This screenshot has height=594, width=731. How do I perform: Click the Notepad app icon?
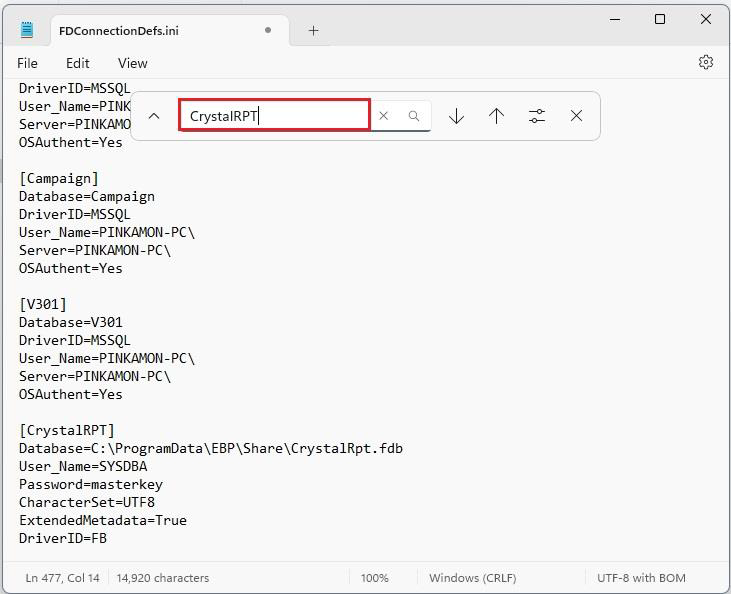(x=27, y=30)
